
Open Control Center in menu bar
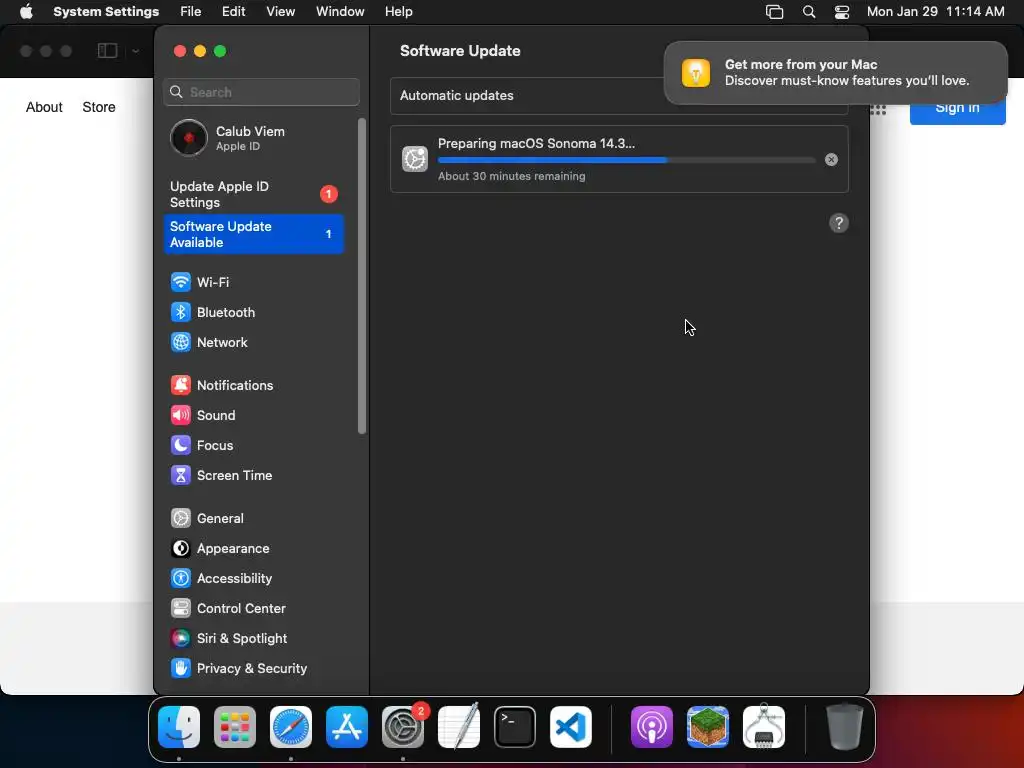click(842, 12)
